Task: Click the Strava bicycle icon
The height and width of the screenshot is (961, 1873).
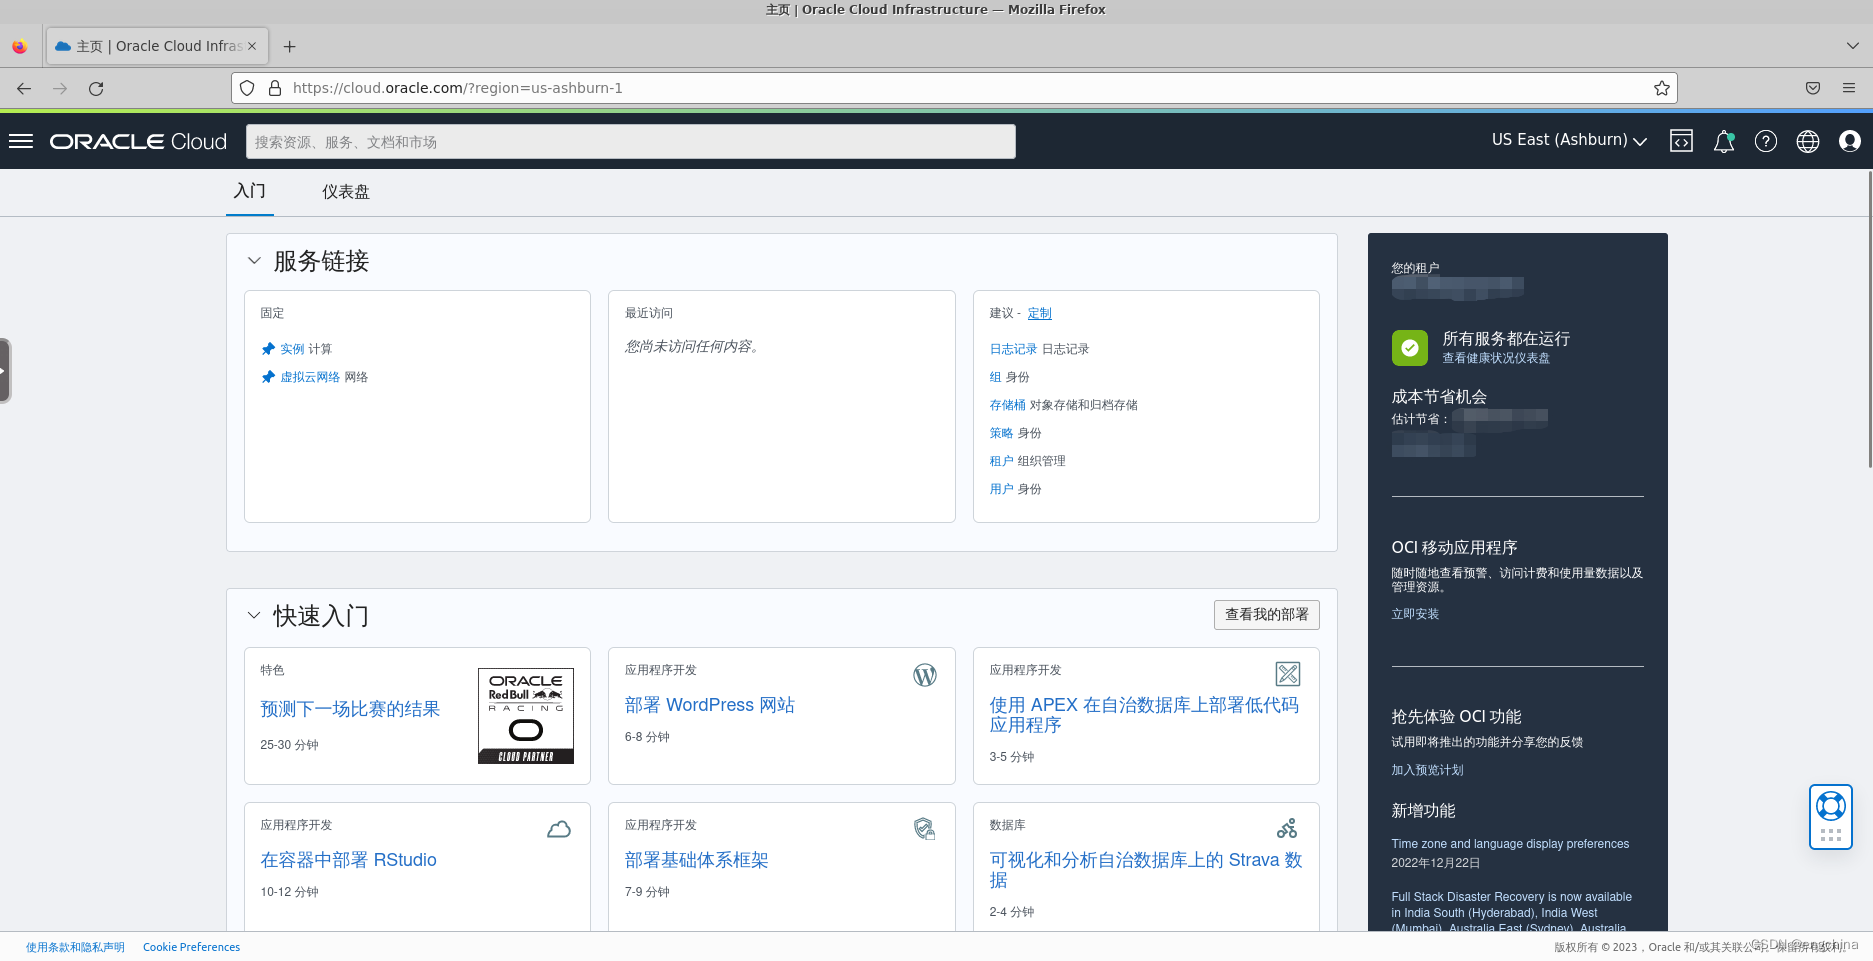Action: click(1287, 828)
